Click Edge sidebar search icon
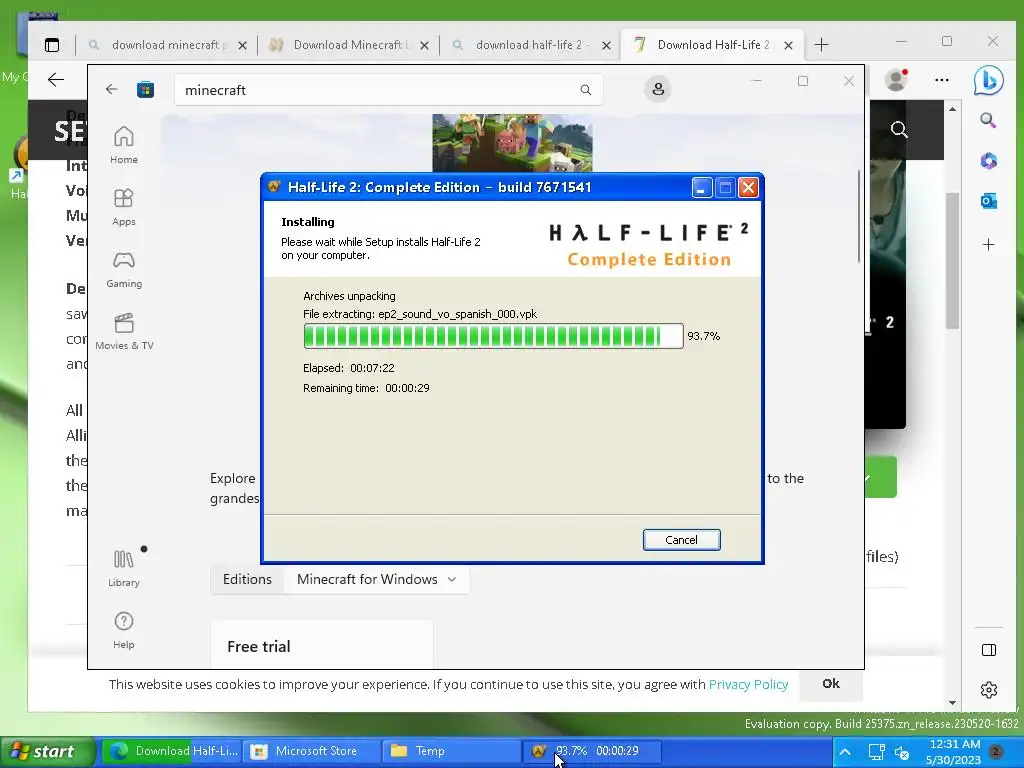 click(x=988, y=120)
